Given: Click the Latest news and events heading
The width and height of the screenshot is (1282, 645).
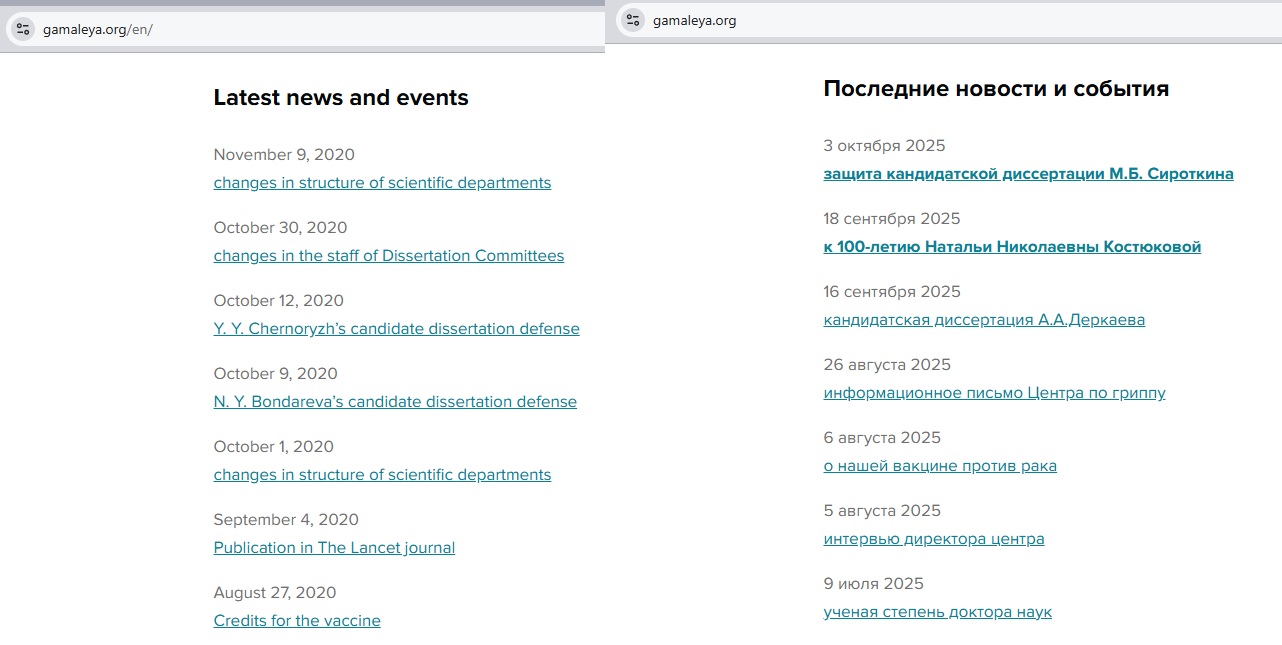Looking at the screenshot, I should [341, 98].
